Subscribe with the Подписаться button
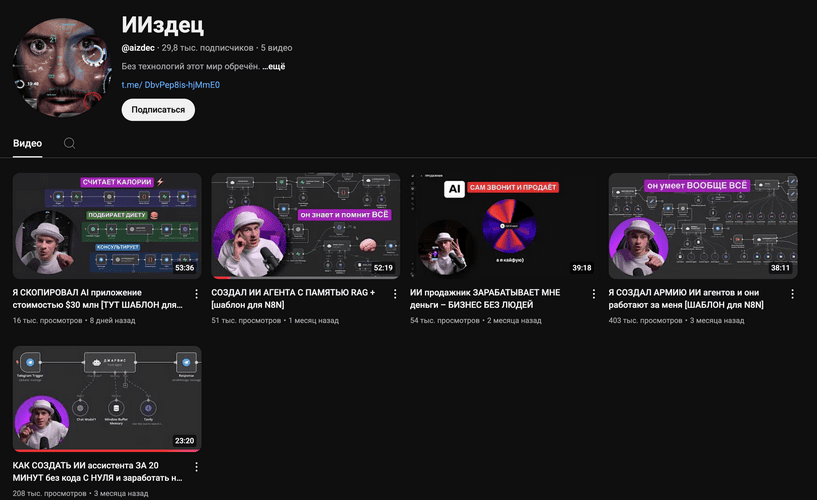This screenshot has width=817, height=500. tap(158, 110)
